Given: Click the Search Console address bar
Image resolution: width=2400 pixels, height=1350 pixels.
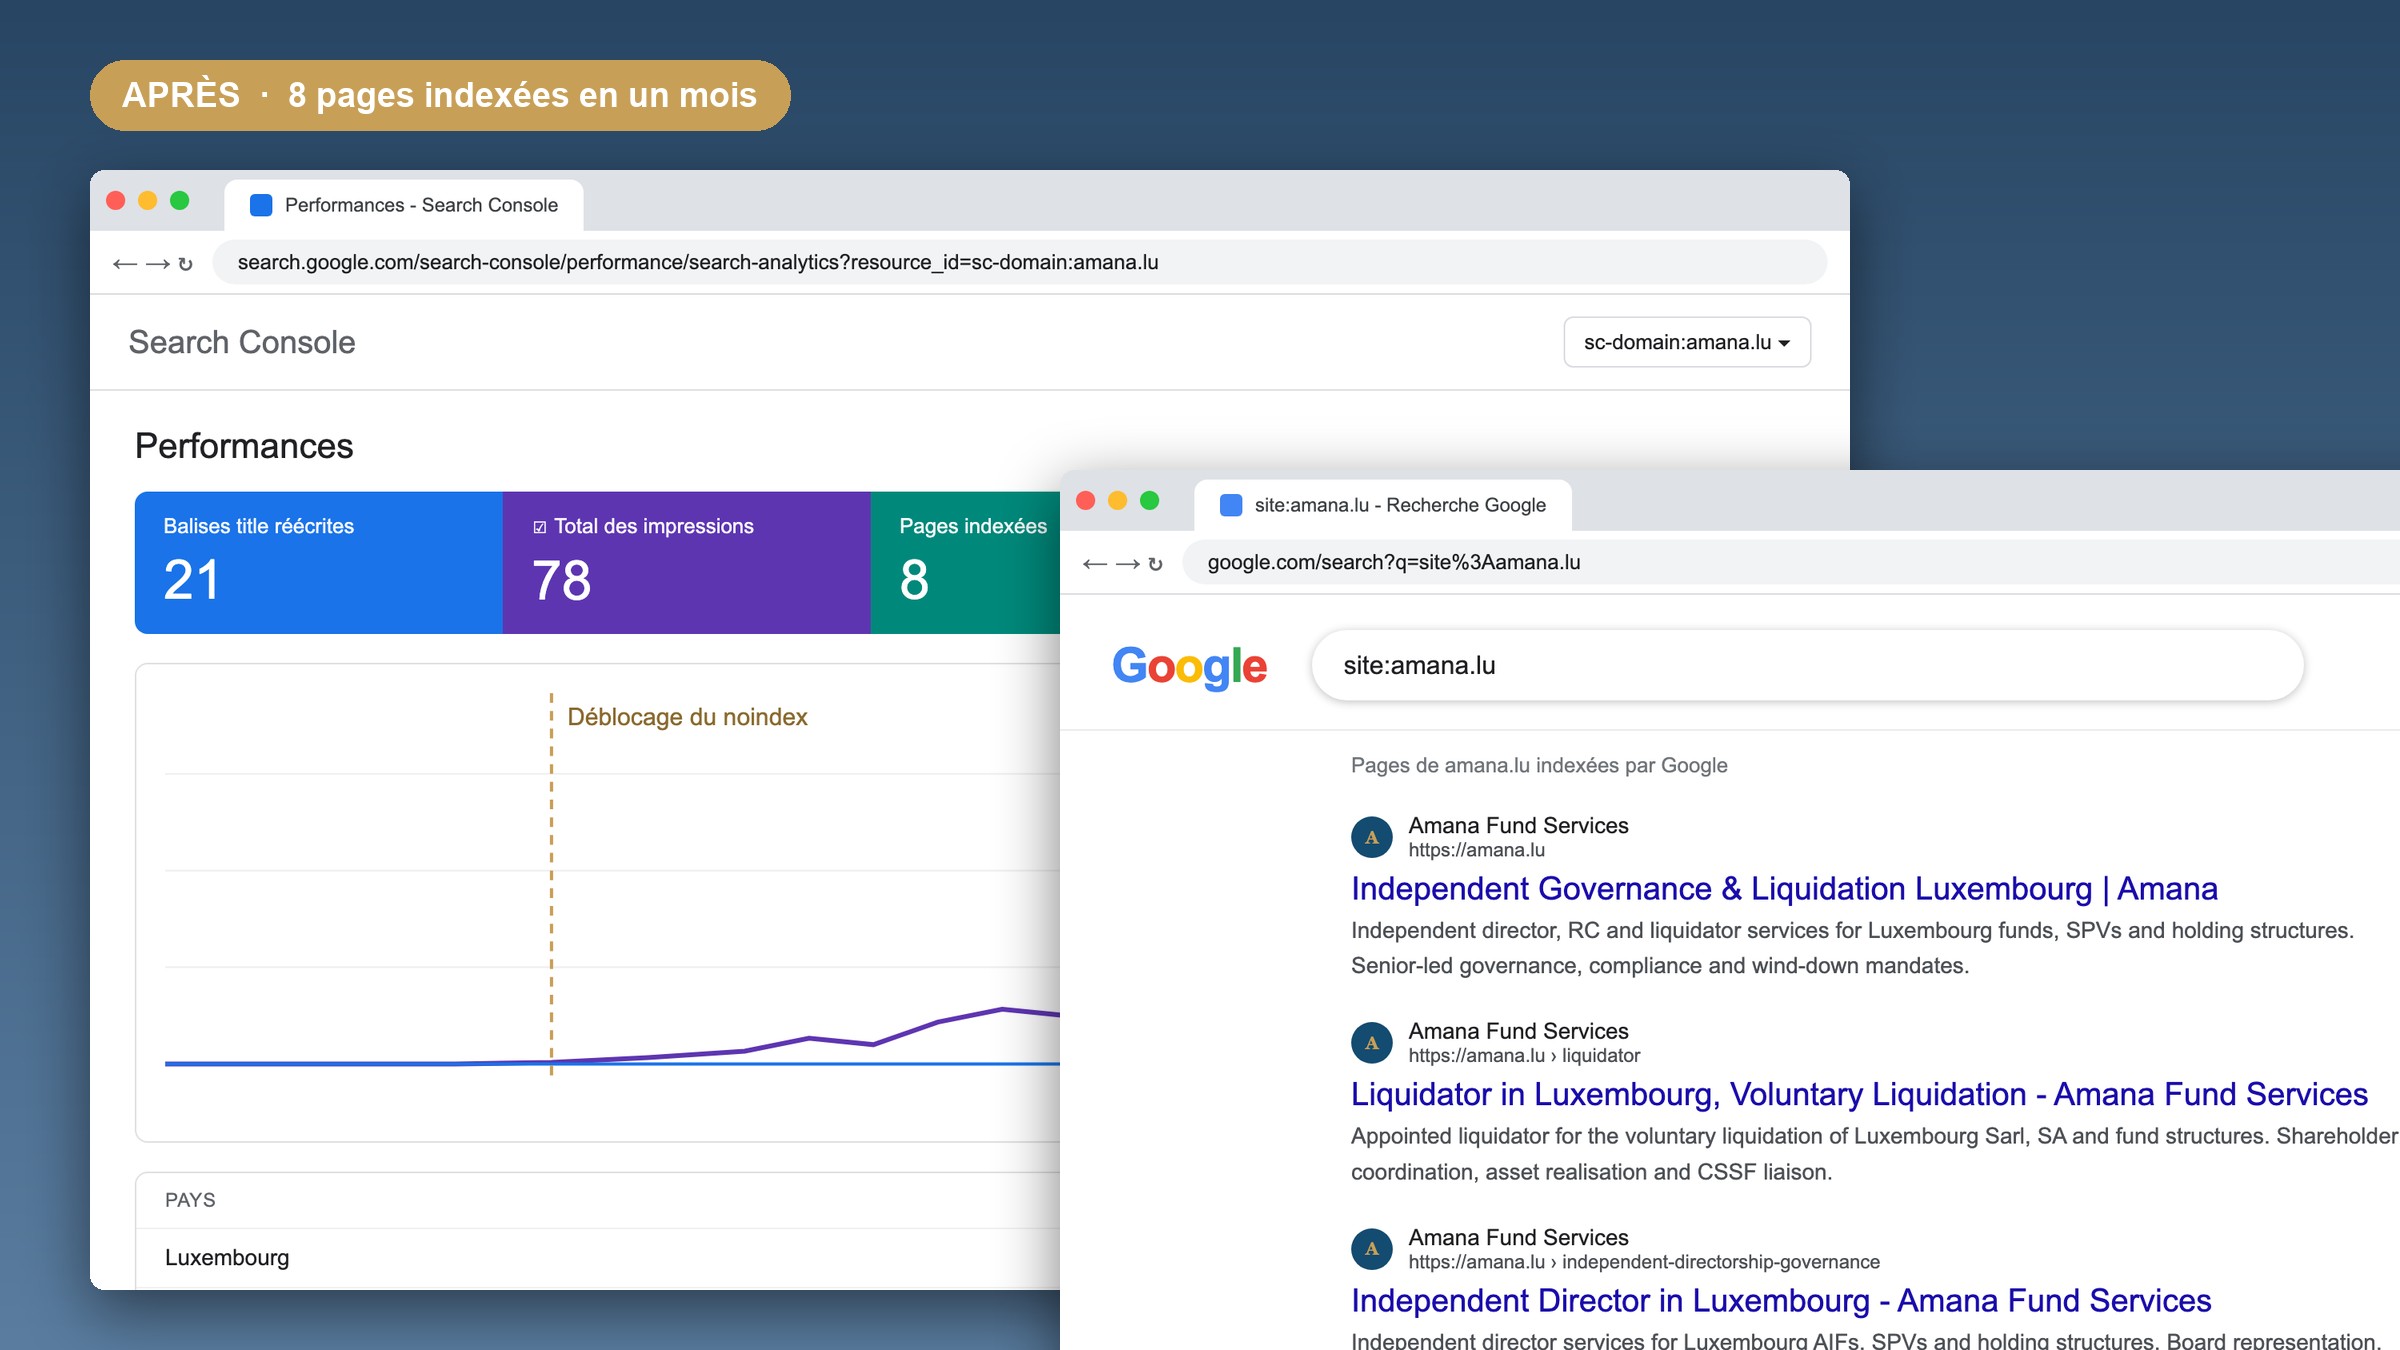Looking at the screenshot, I should [1020, 262].
